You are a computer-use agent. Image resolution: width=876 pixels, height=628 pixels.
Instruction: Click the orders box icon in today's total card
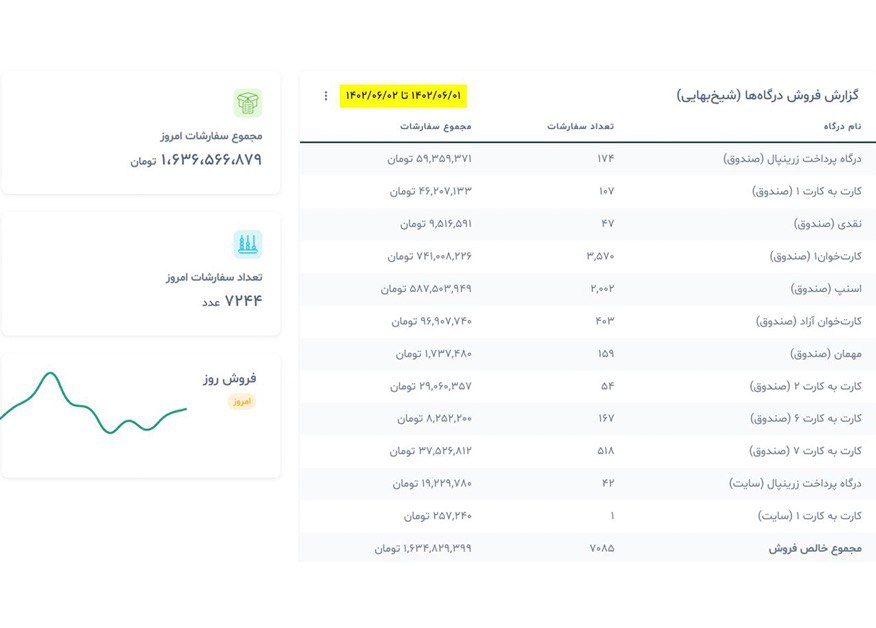[247, 103]
